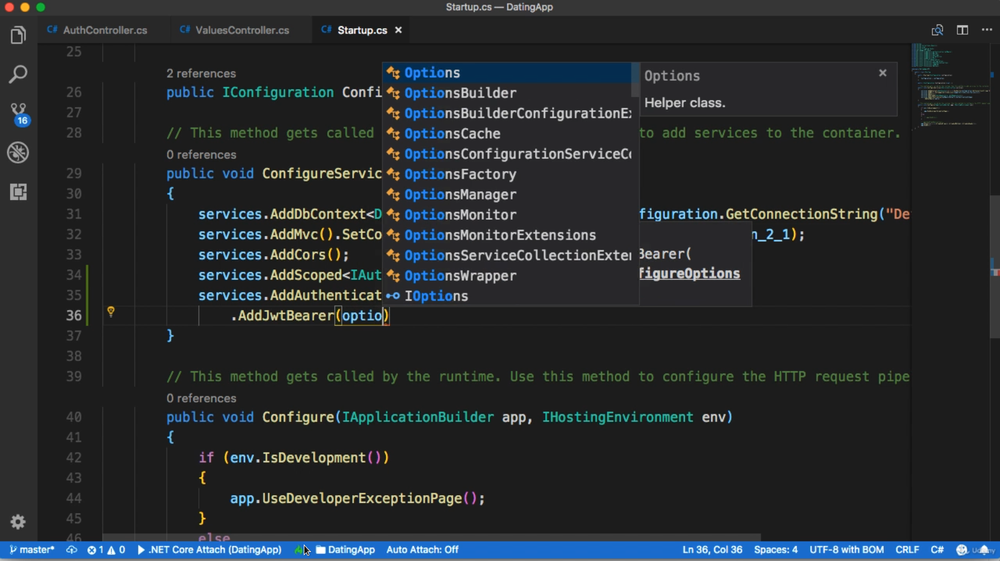
Task: Open Source Control with 16 changes
Action: click(x=18, y=114)
